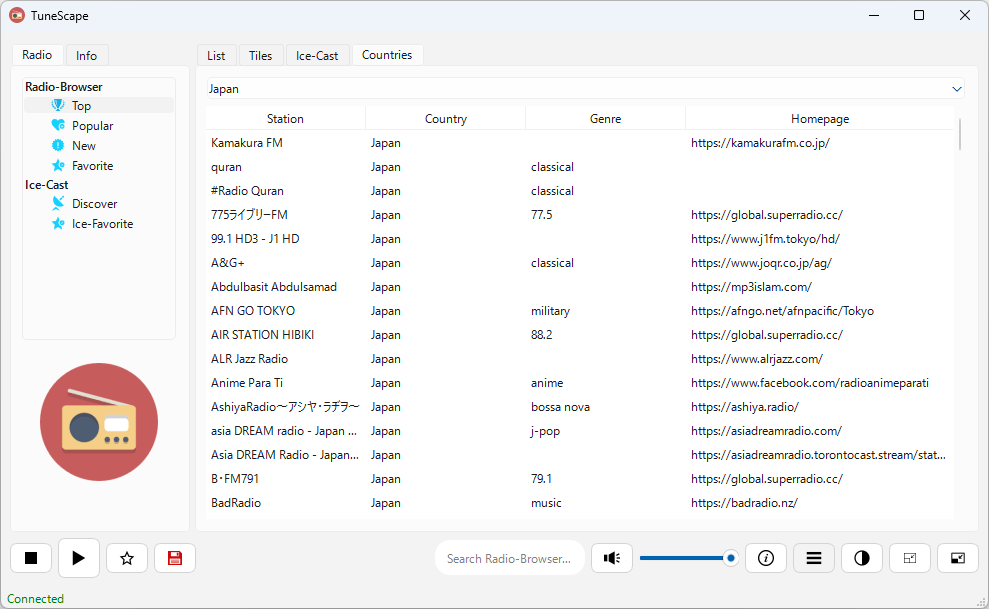
Task: Switch to the Tiles tab
Action: (260, 55)
